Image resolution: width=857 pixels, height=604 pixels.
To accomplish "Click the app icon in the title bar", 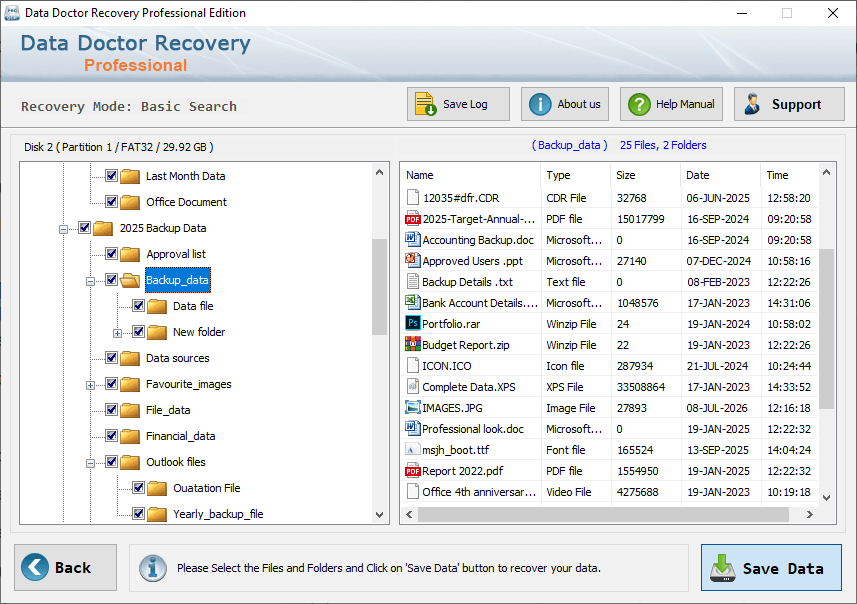I will (x=11, y=13).
